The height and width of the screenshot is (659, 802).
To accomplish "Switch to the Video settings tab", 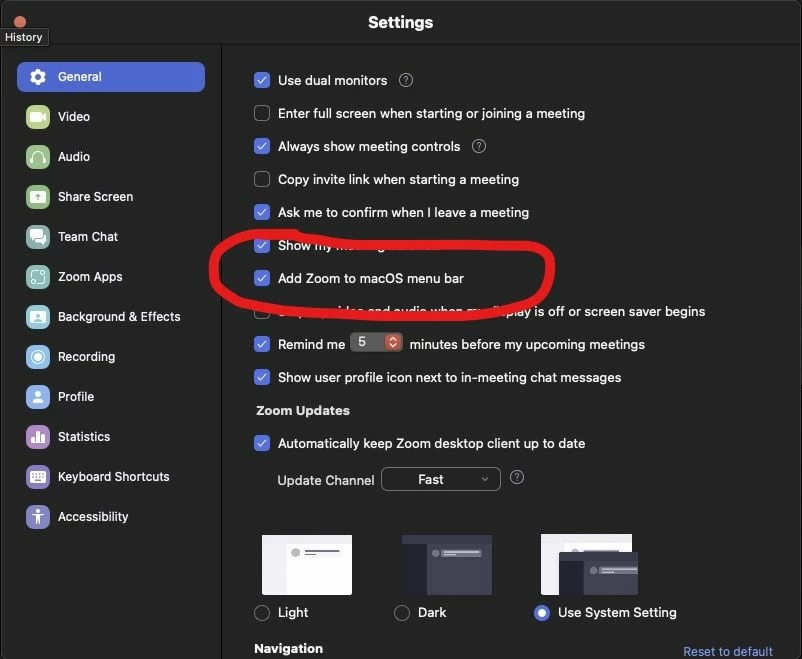I will 111,117.
